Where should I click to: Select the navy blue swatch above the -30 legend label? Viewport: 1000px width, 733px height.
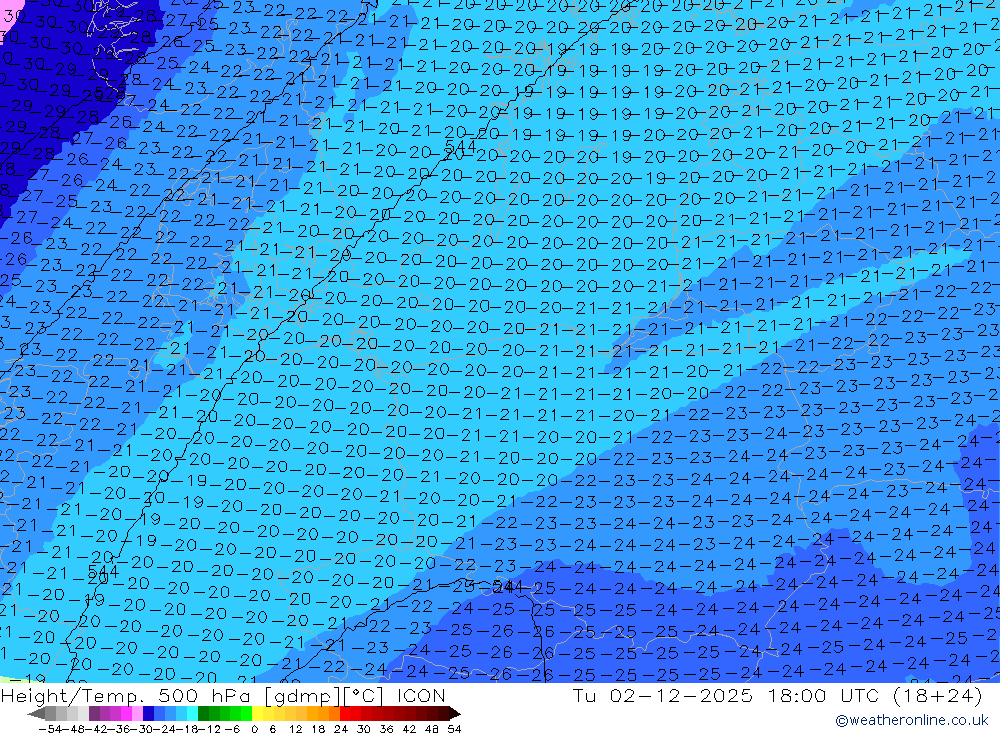[148, 713]
